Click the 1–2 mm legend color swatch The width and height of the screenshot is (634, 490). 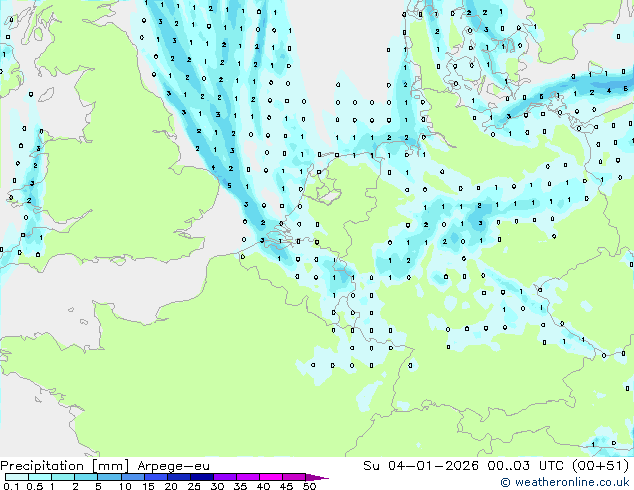(63, 477)
